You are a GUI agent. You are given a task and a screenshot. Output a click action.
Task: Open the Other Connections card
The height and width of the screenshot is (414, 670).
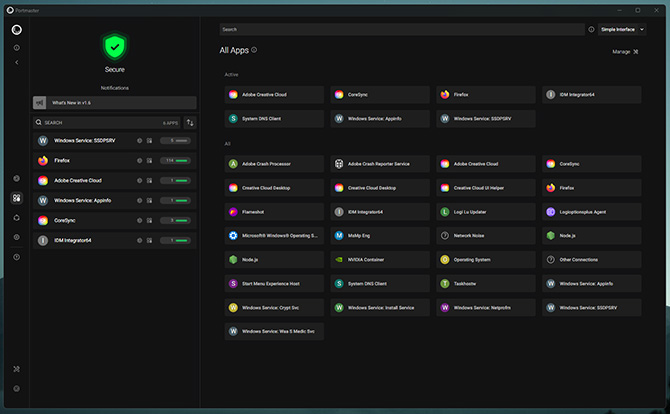pyautogui.click(x=592, y=260)
